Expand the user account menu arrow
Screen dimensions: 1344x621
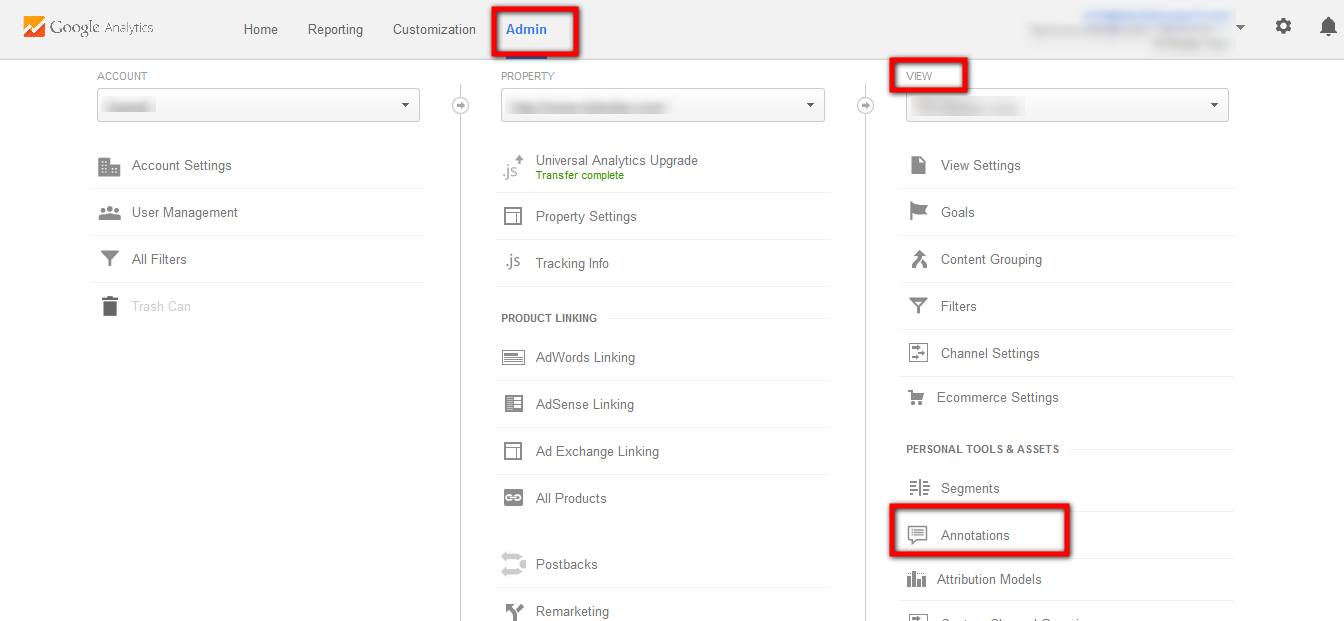point(1240,28)
